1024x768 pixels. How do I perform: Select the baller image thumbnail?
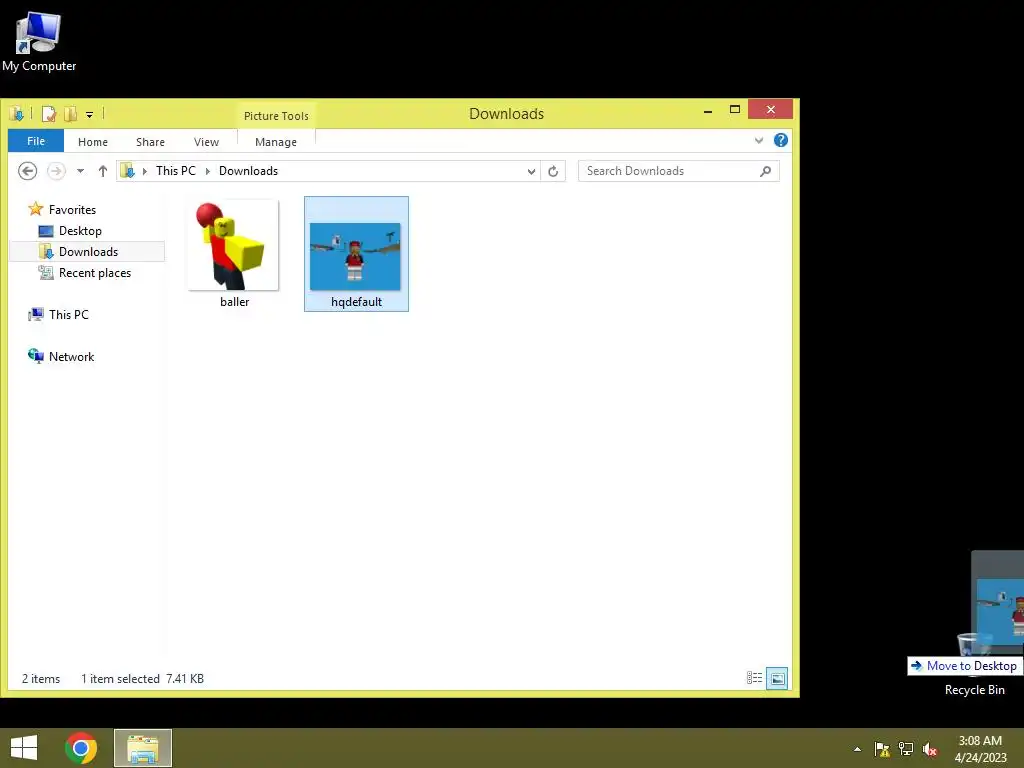click(233, 245)
